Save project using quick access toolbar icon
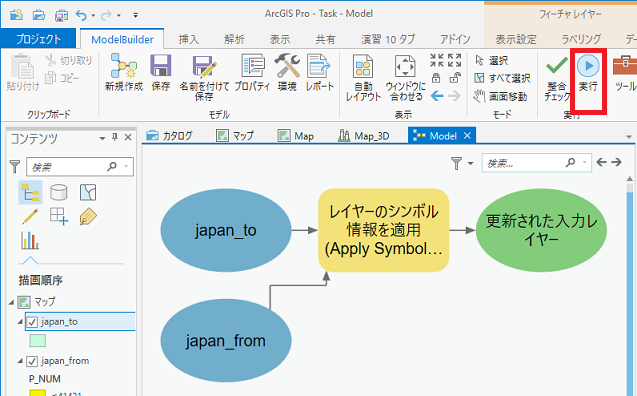637x396 pixels. point(61,15)
